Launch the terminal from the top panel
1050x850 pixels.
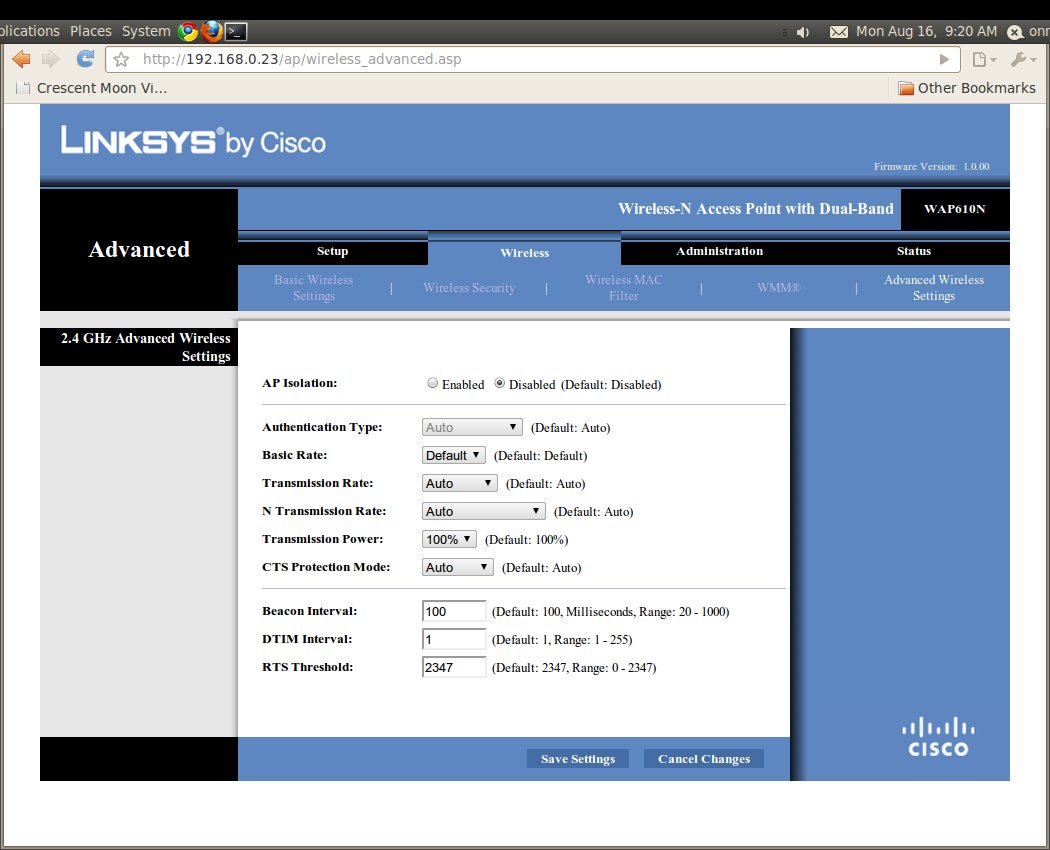236,31
